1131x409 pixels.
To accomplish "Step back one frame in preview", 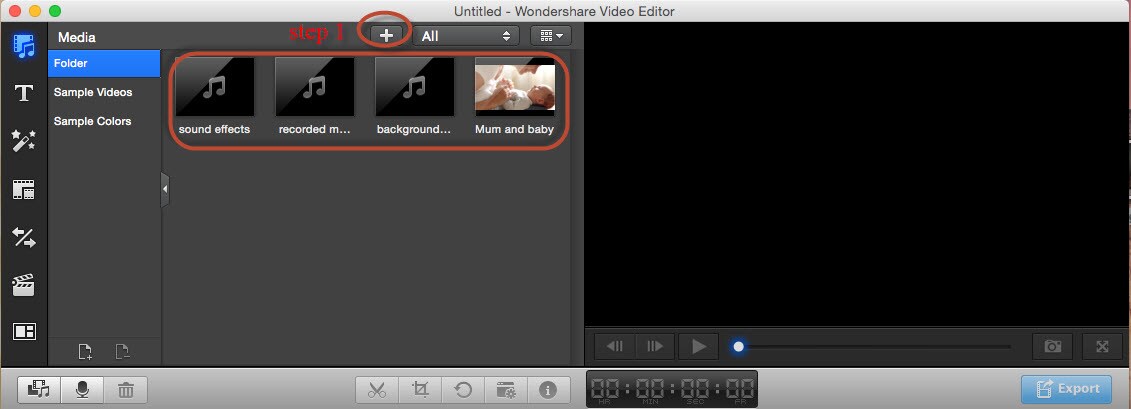I will pyautogui.click(x=615, y=346).
